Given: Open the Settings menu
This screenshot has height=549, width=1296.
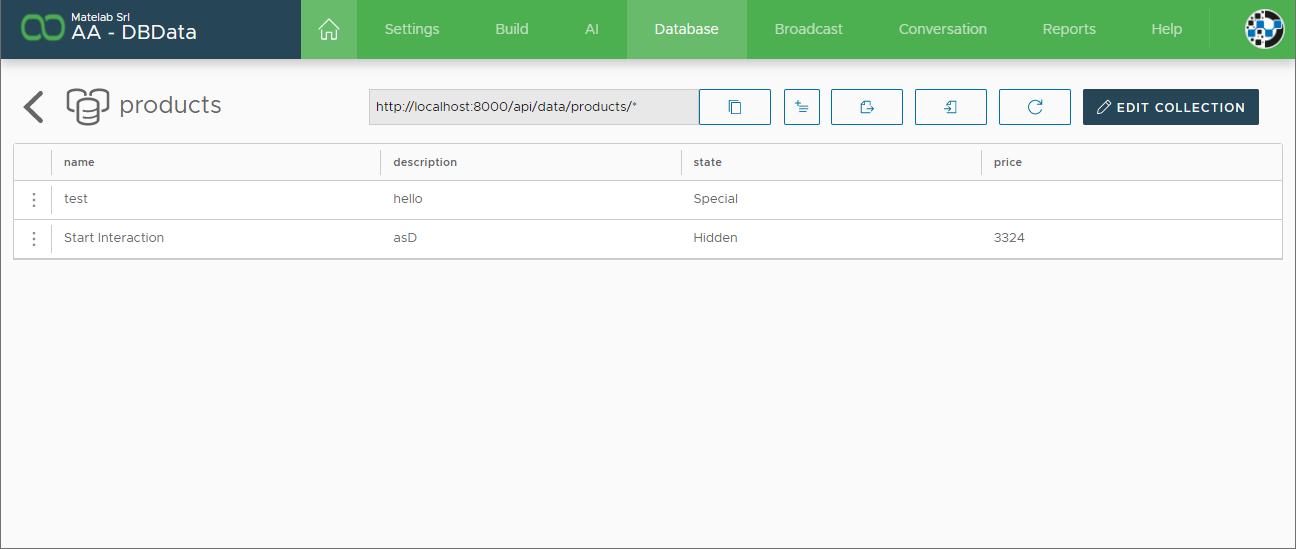Looking at the screenshot, I should point(412,30).
